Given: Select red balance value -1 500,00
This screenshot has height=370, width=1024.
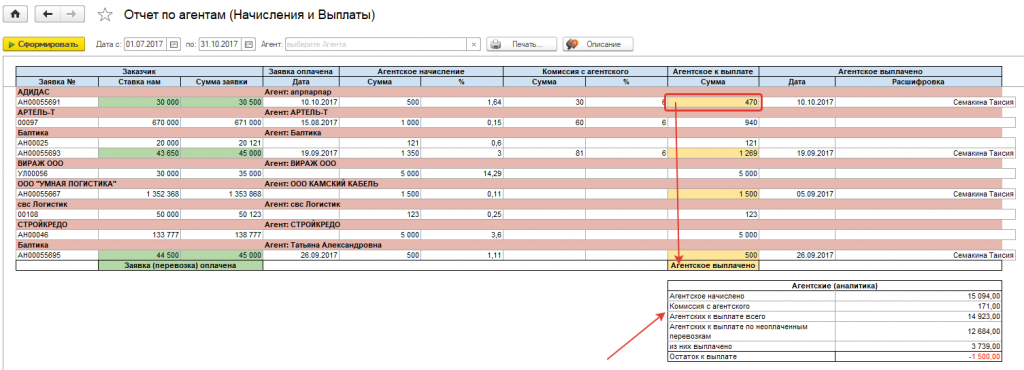Looking at the screenshot, I should pos(918,357).
